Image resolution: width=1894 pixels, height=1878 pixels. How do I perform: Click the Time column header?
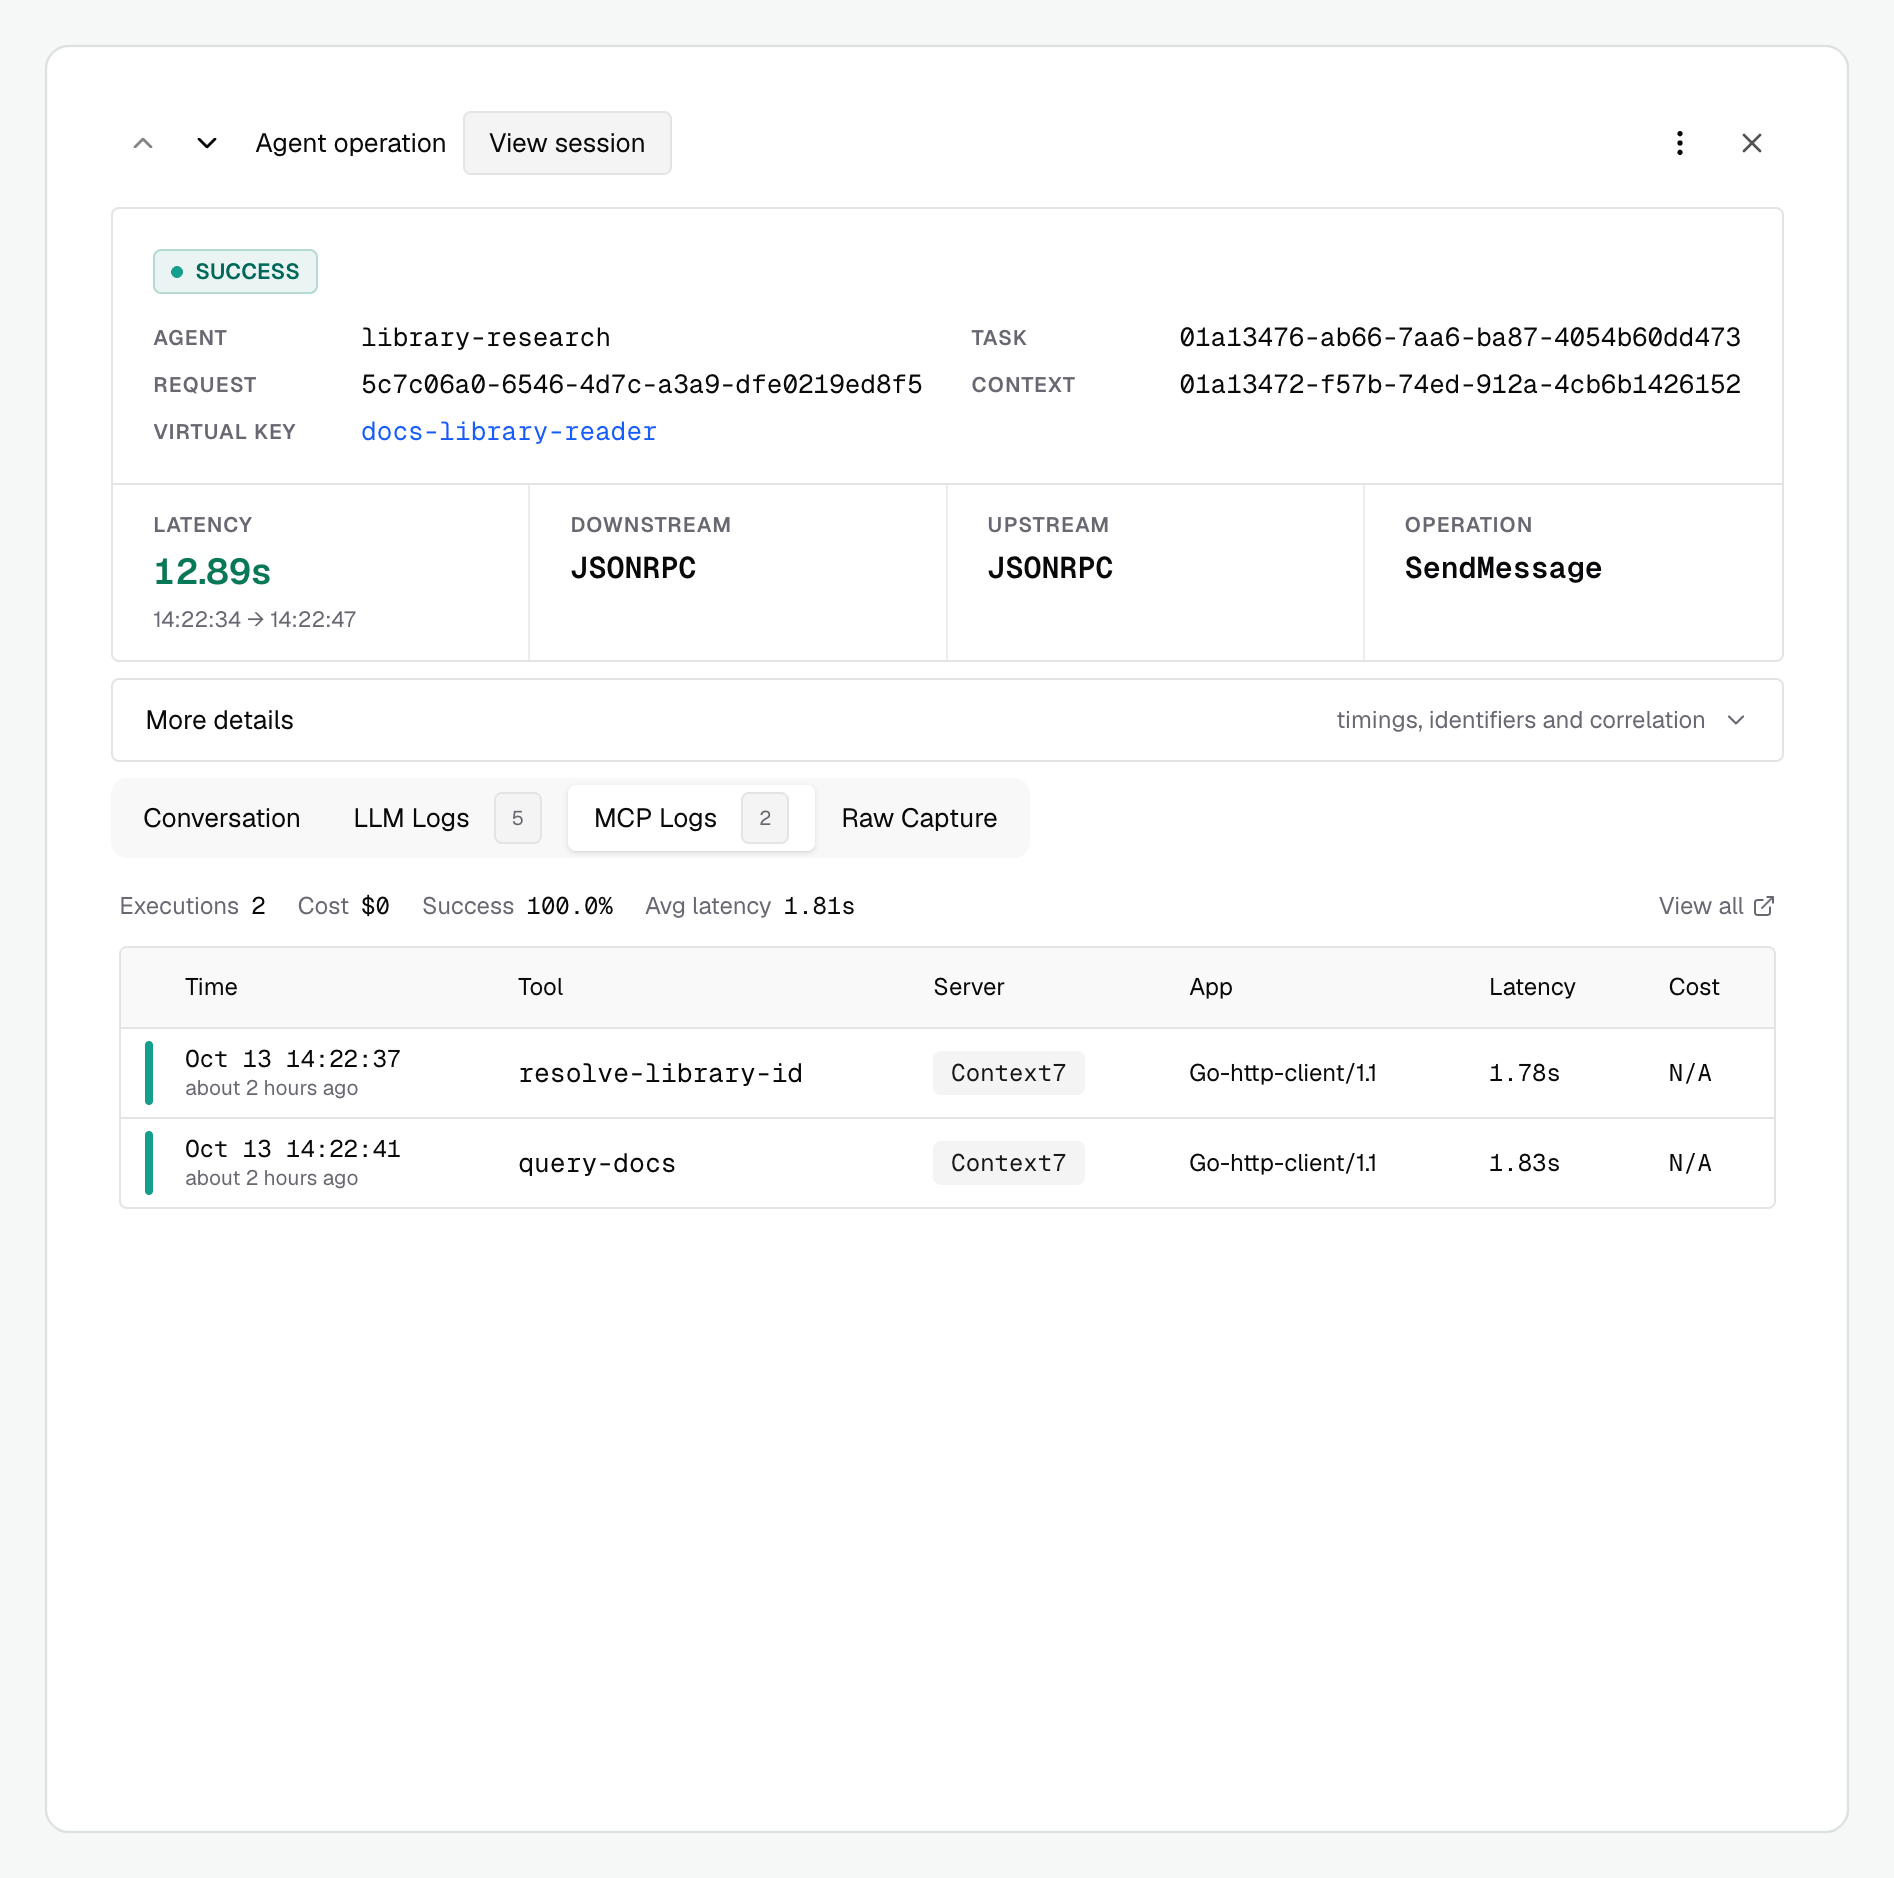click(x=211, y=987)
